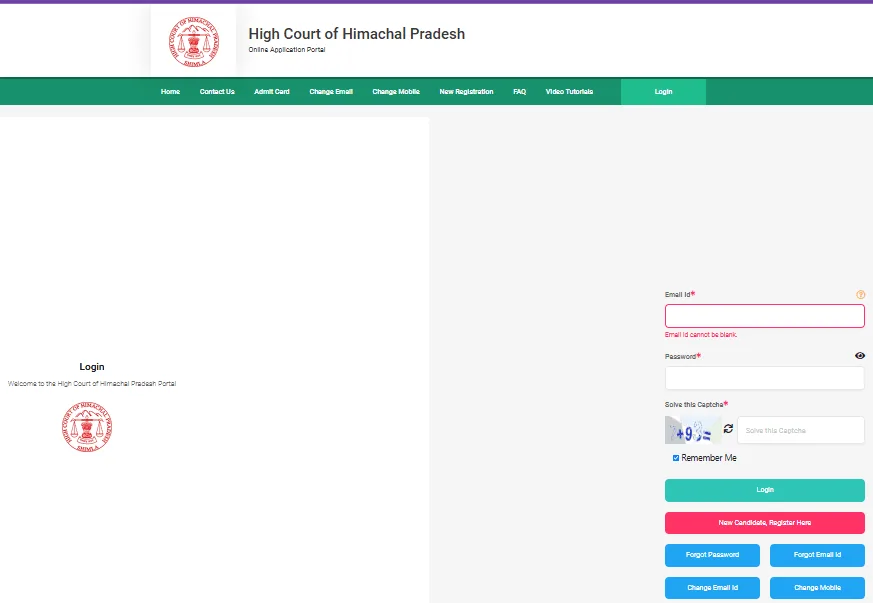Click the 'Email Id cannot be blank.' error text
Screen dimensions: 873x603
[x=700, y=335]
